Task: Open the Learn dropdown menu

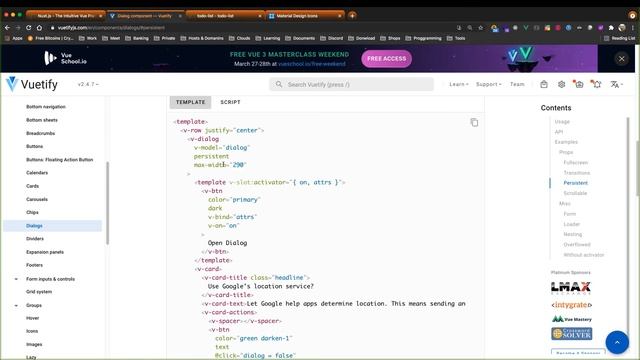Action: coord(459,84)
